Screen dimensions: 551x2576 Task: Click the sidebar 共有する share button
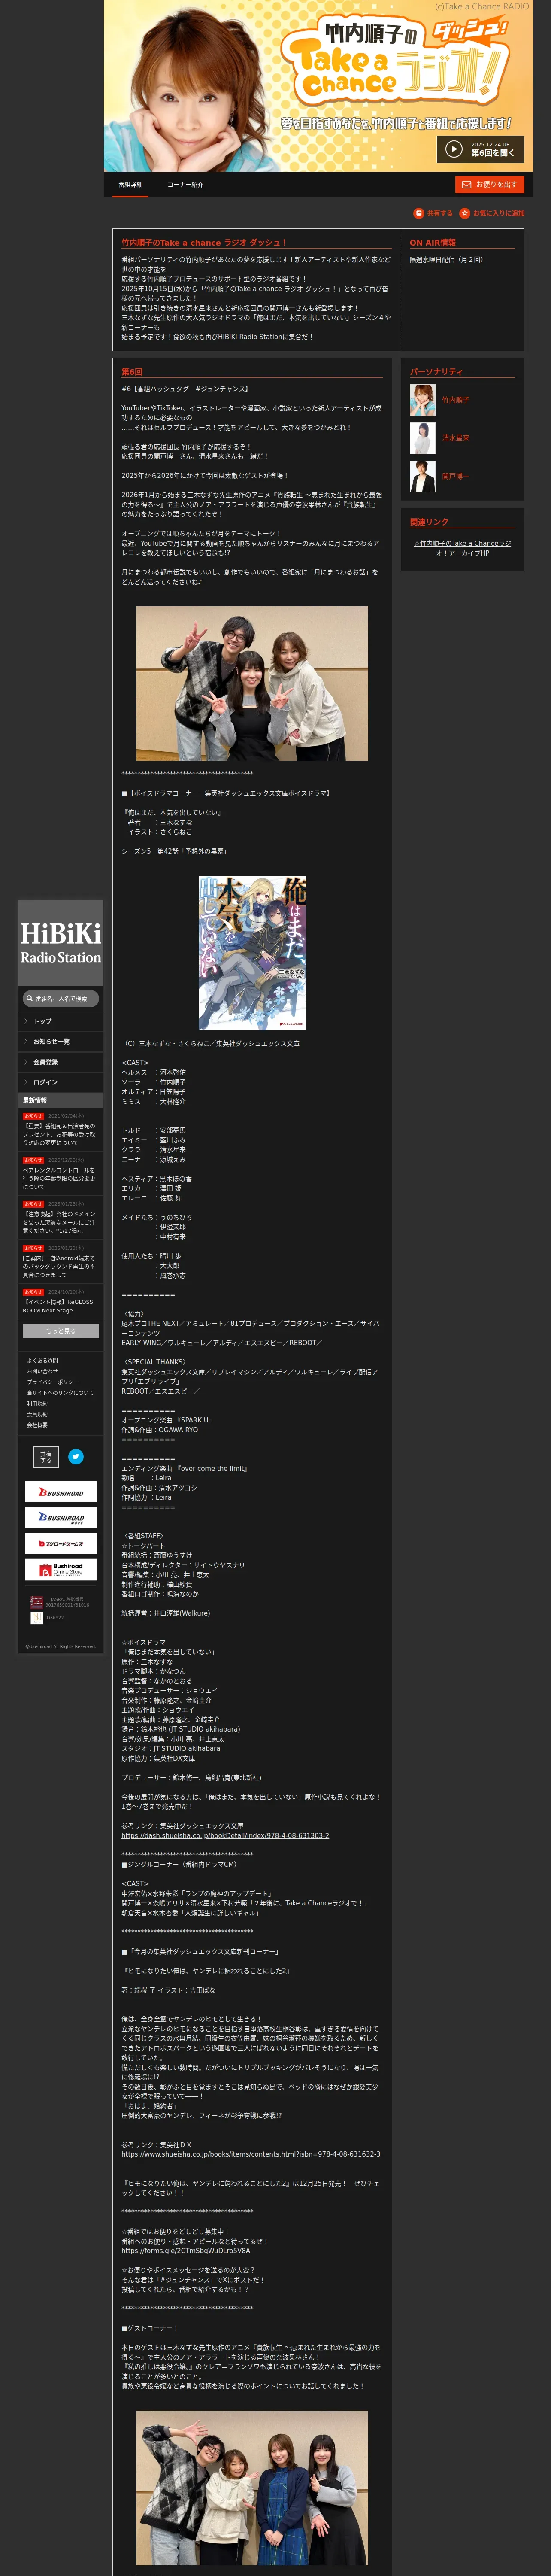click(x=46, y=1457)
